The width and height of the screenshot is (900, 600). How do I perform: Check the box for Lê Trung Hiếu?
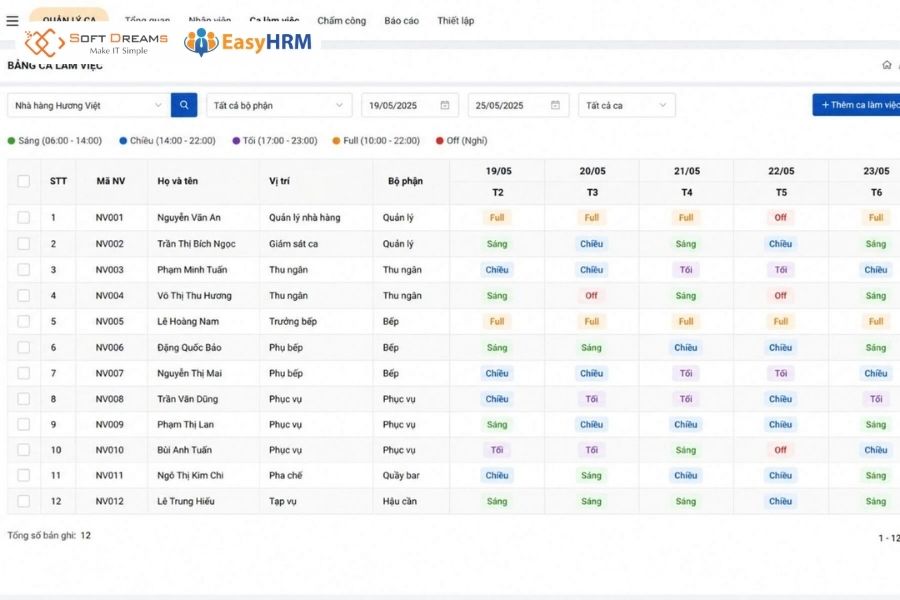[x=24, y=501]
